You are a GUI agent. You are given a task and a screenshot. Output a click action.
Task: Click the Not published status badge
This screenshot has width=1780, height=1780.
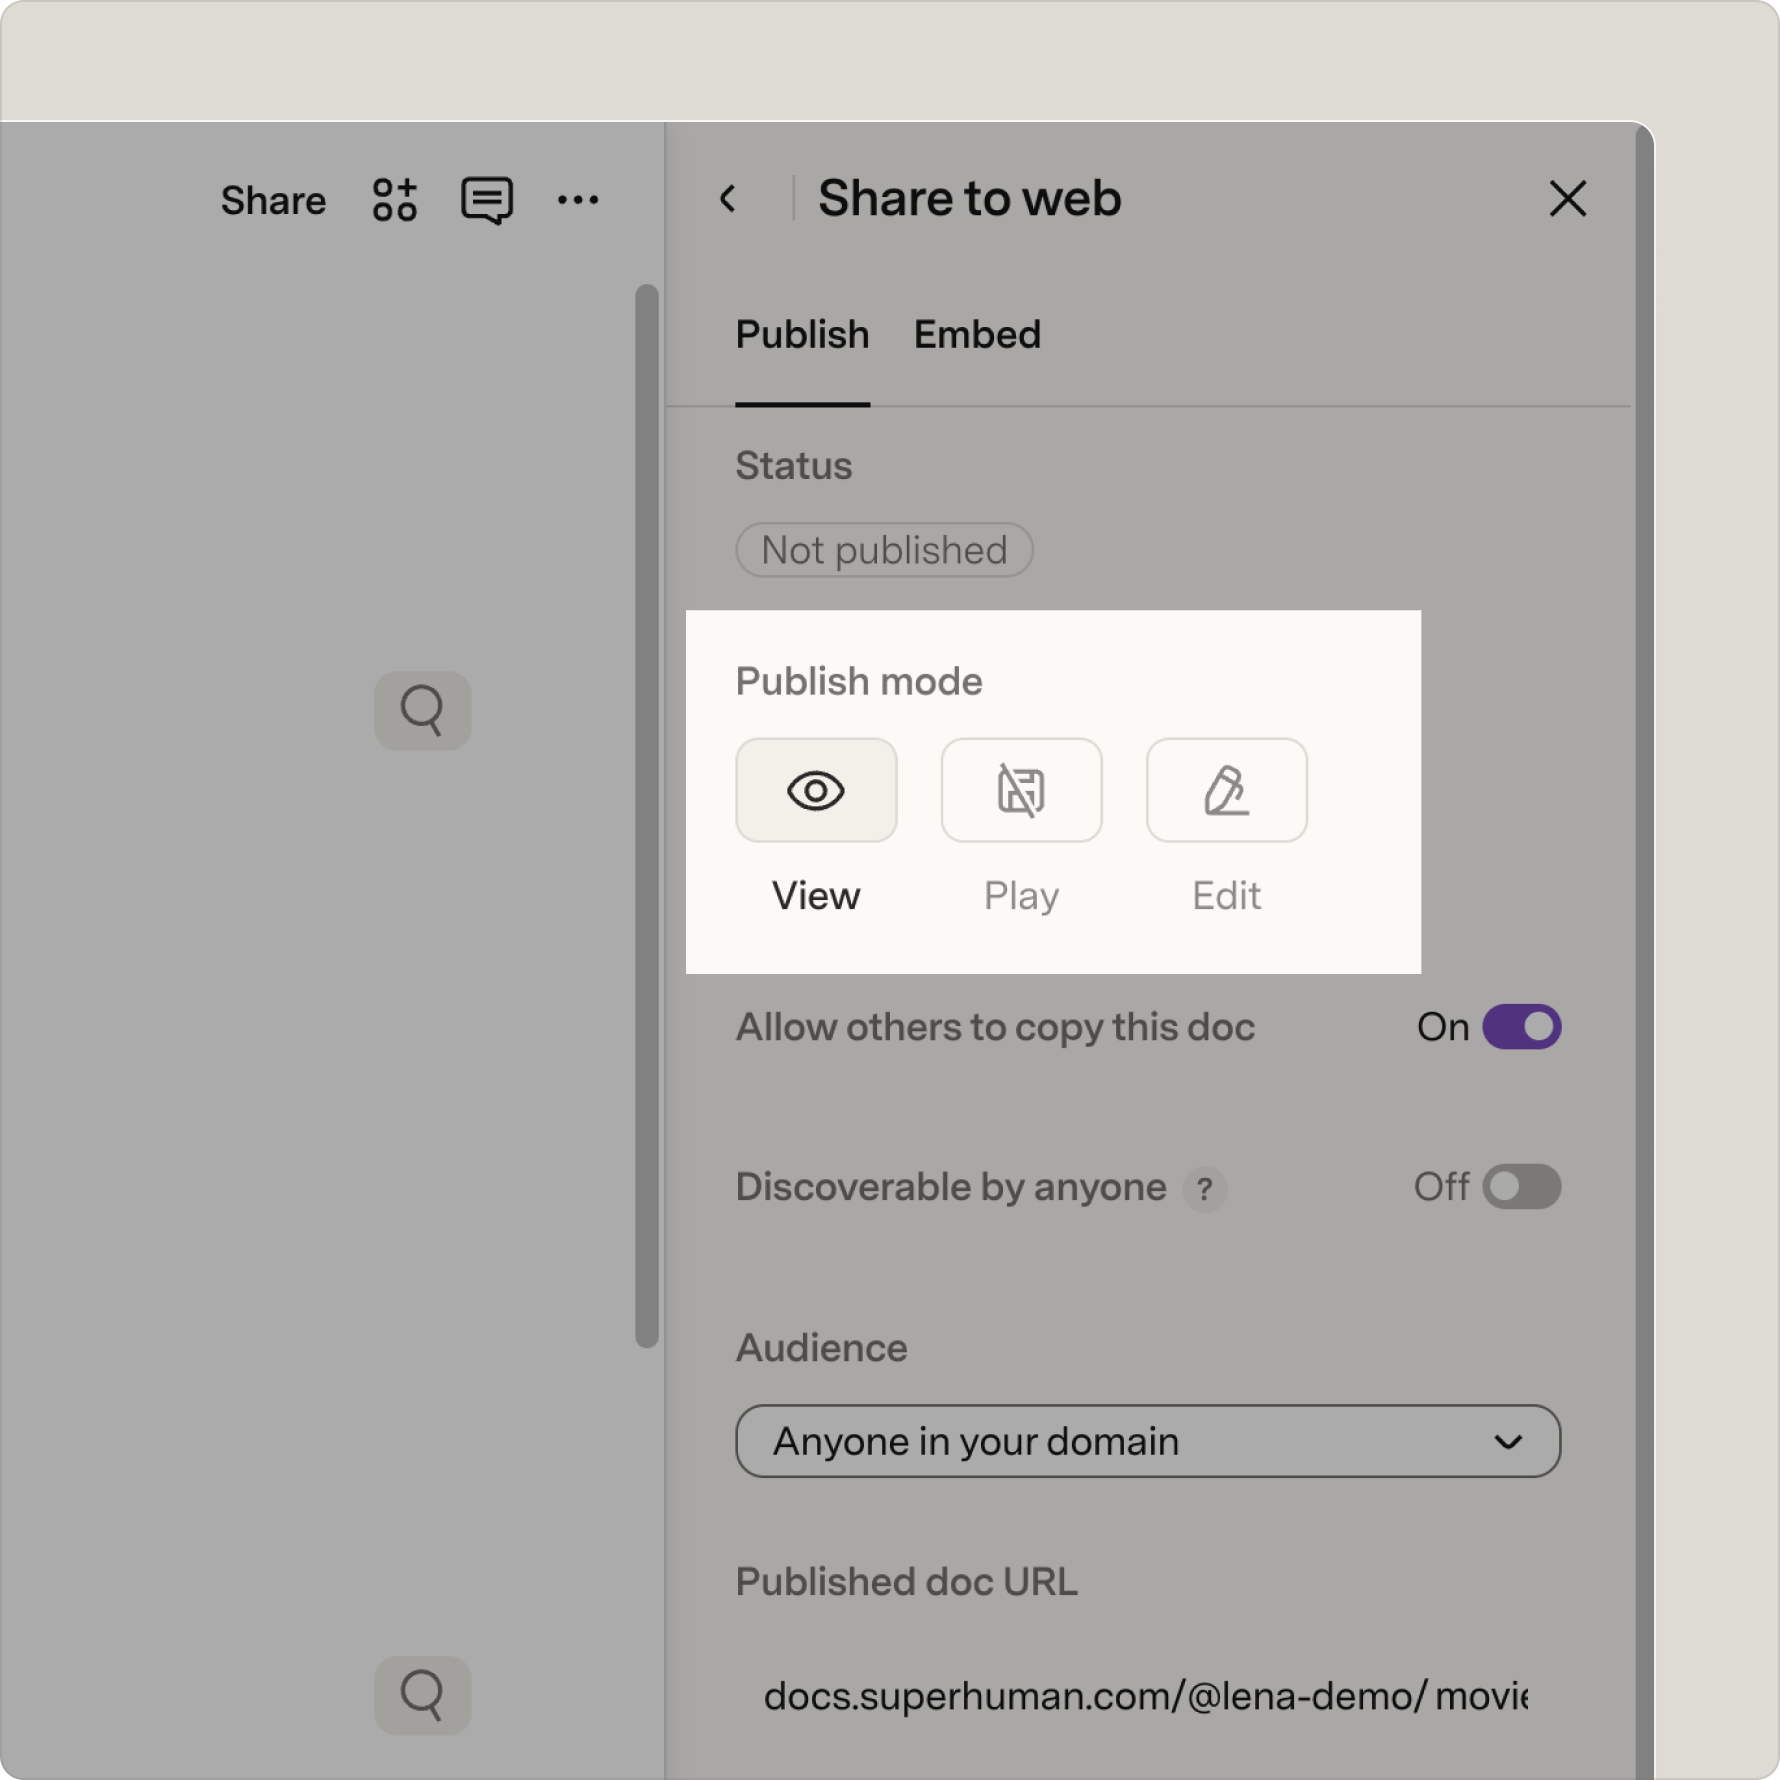884,550
